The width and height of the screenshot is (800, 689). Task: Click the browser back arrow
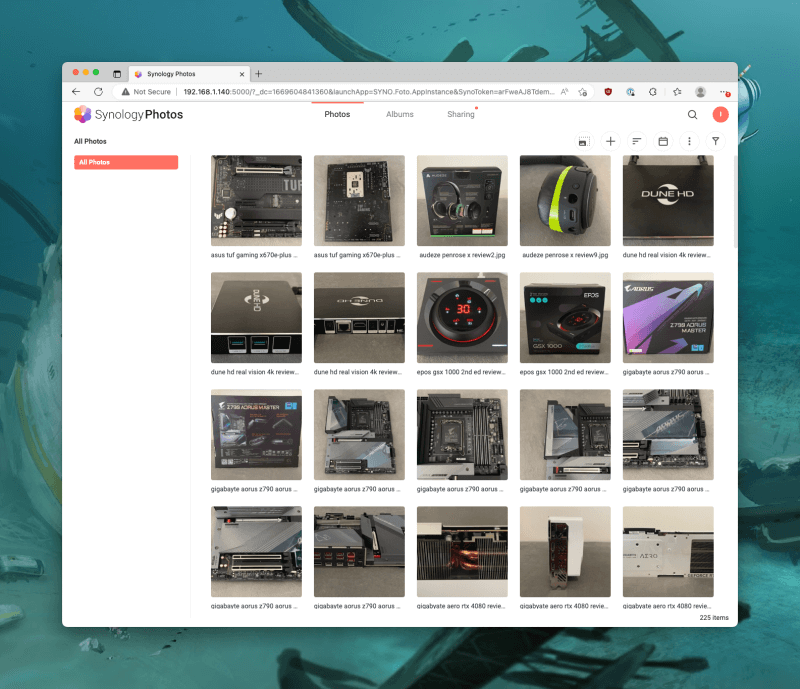click(76, 91)
